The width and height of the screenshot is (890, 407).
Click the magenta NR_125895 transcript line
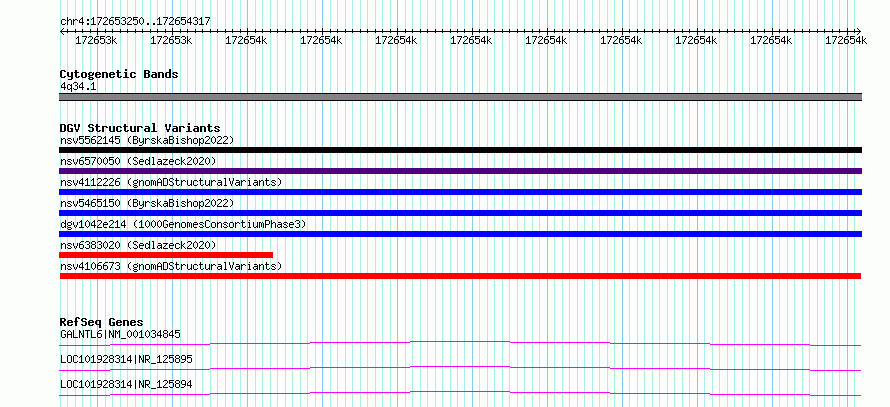click(460, 368)
